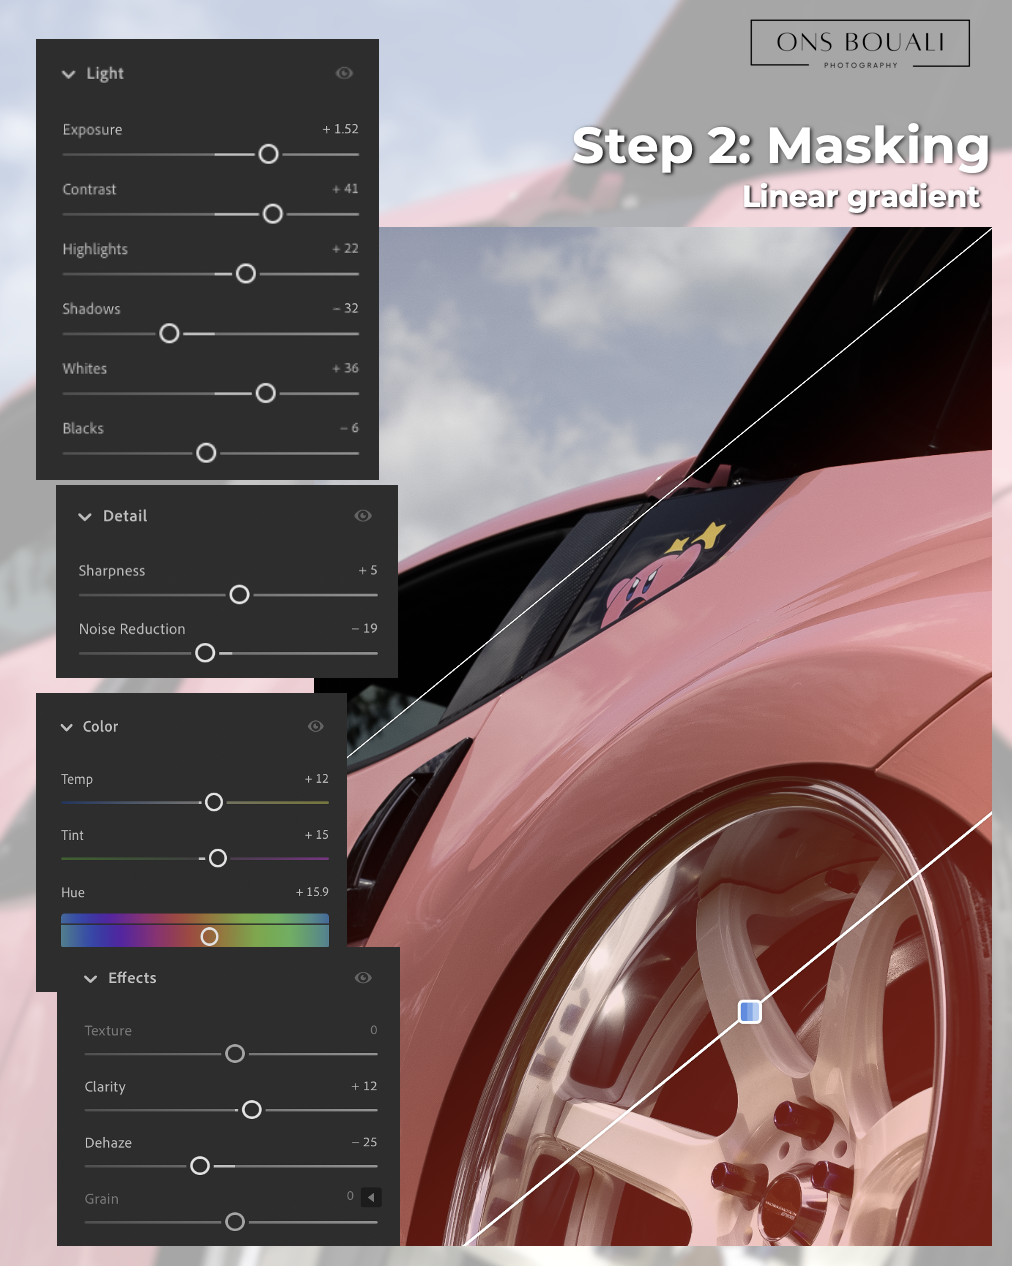The width and height of the screenshot is (1012, 1266).
Task: Click the Noise Reduction value − 19
Action: (x=364, y=629)
